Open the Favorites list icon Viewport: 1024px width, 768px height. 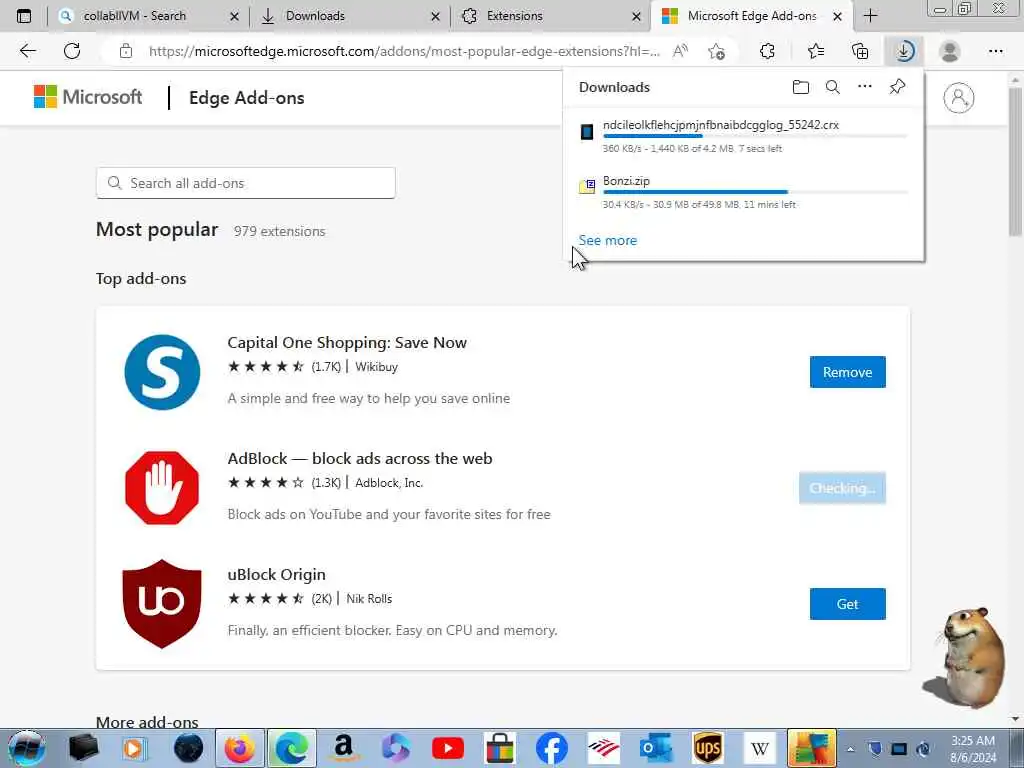(x=816, y=51)
